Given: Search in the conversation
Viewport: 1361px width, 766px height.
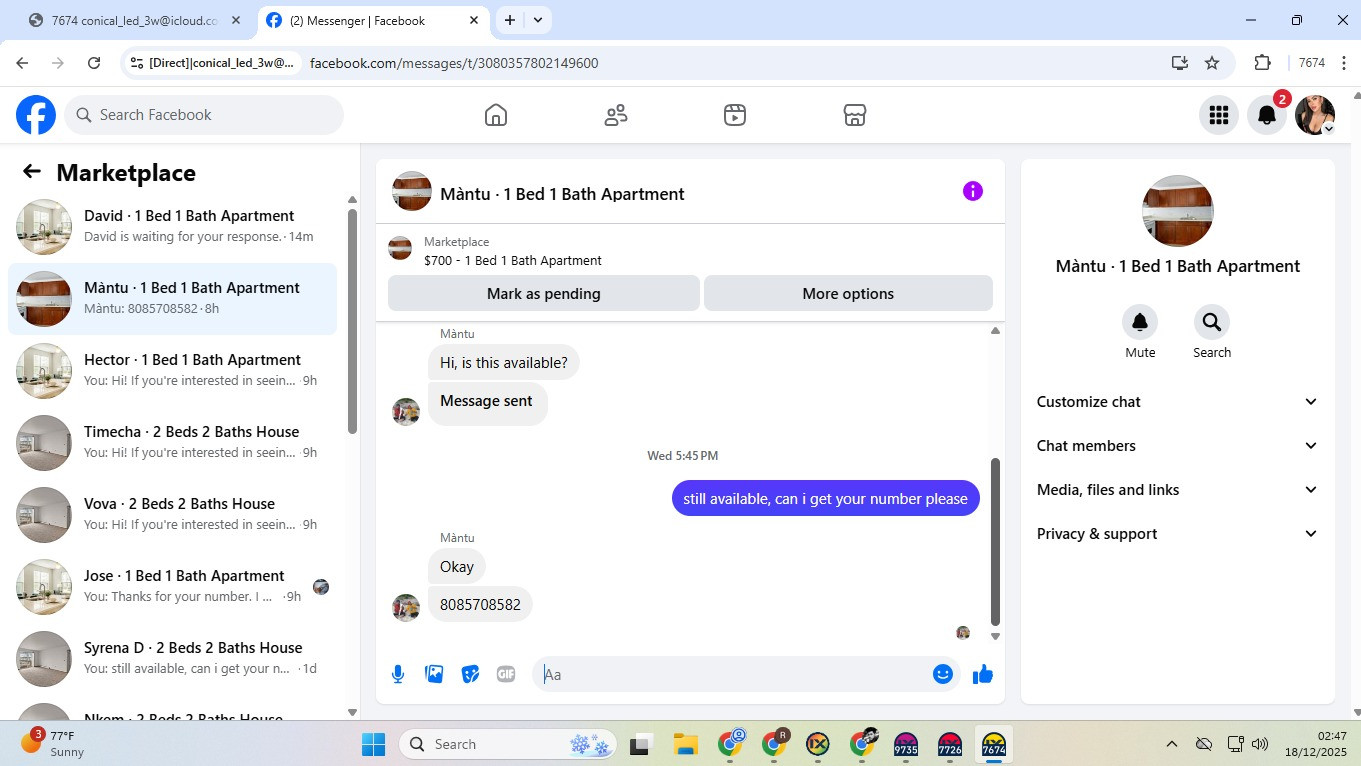Looking at the screenshot, I should 1212,322.
